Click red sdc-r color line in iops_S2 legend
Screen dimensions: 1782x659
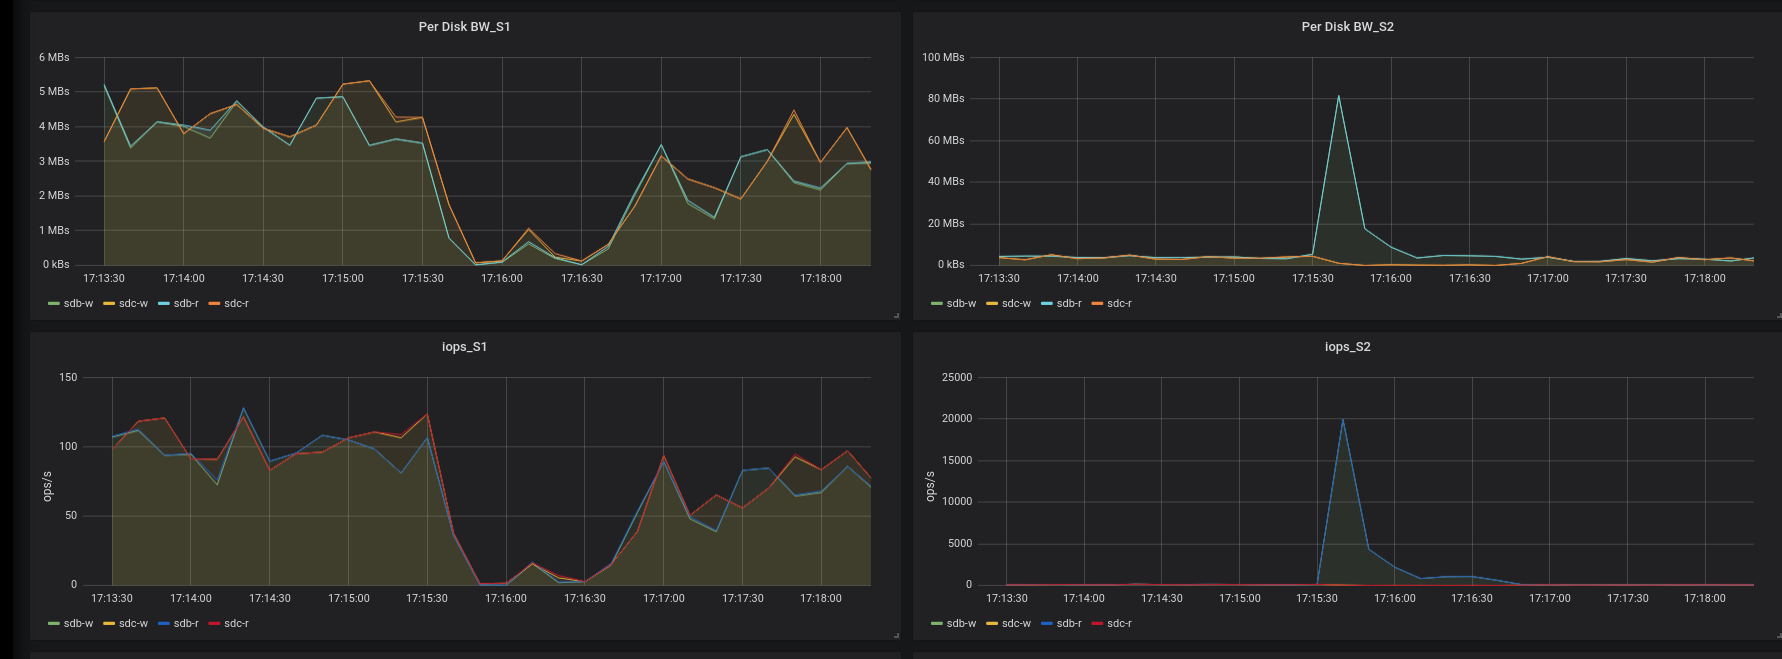click(1097, 624)
